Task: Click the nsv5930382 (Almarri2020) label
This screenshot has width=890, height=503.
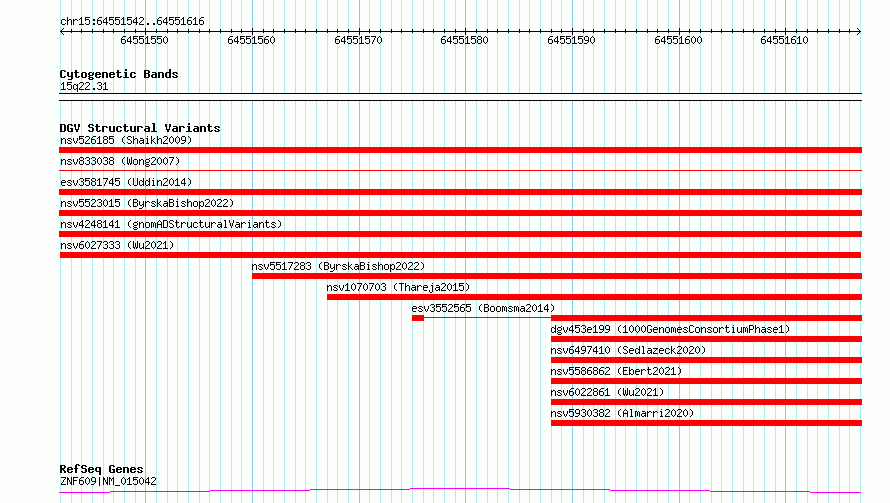Action: point(622,413)
